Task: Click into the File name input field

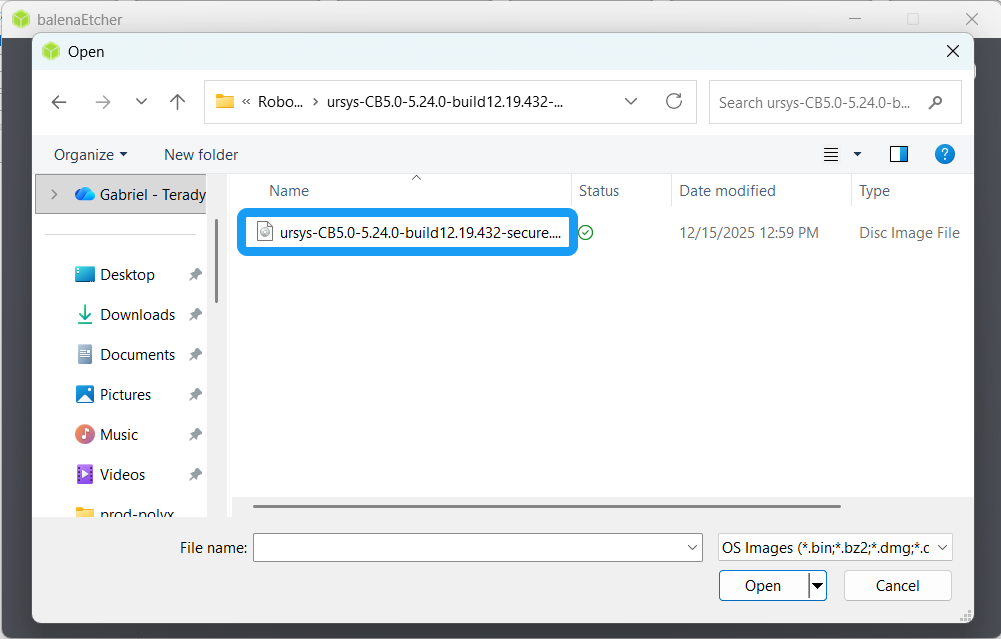Action: click(470, 547)
